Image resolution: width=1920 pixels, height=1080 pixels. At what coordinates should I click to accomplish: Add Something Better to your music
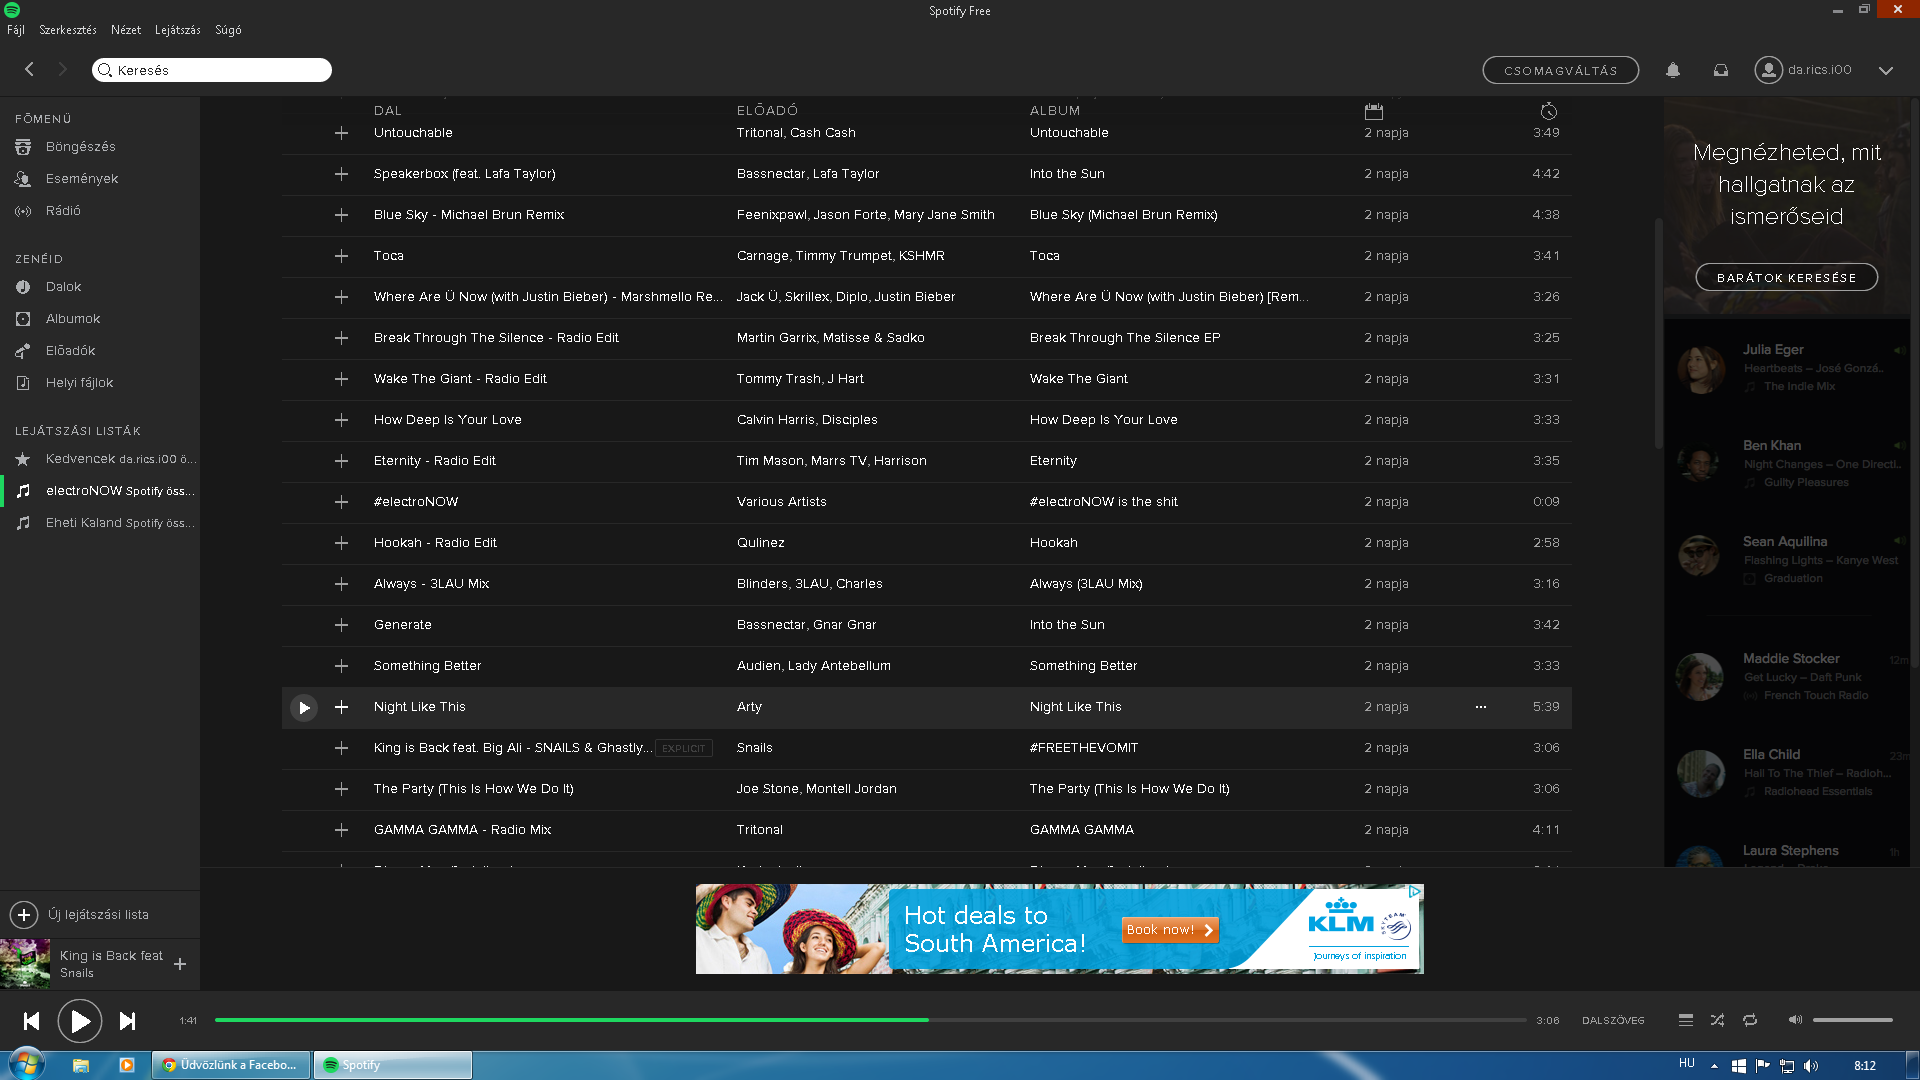(341, 666)
